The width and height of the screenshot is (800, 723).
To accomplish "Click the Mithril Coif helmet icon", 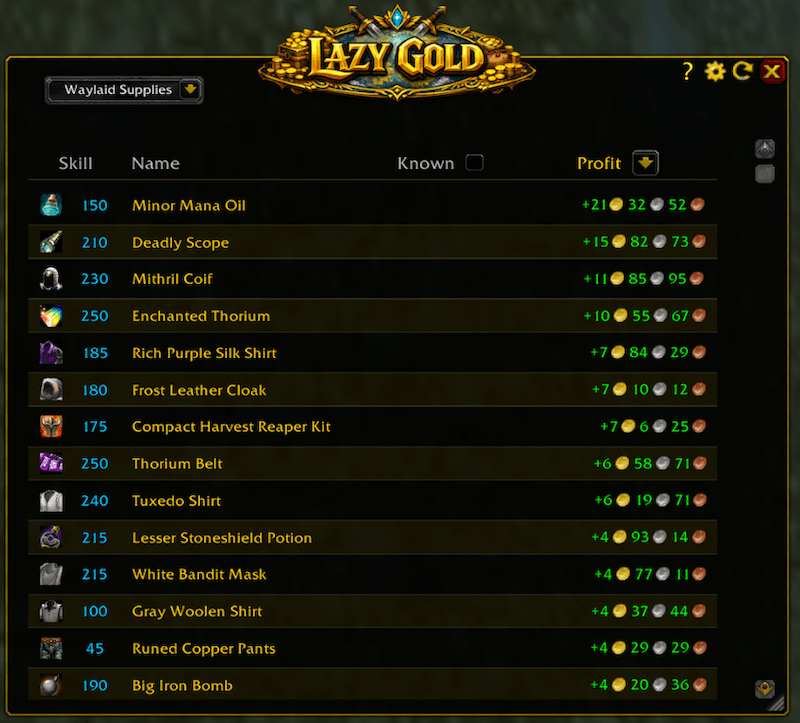I will (51, 279).
